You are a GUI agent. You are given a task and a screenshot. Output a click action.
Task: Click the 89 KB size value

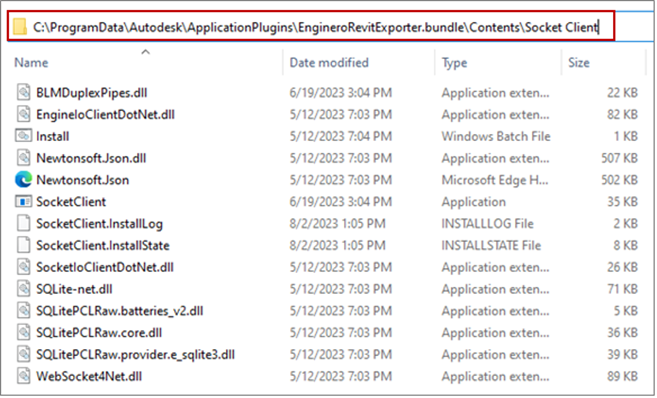(x=622, y=376)
